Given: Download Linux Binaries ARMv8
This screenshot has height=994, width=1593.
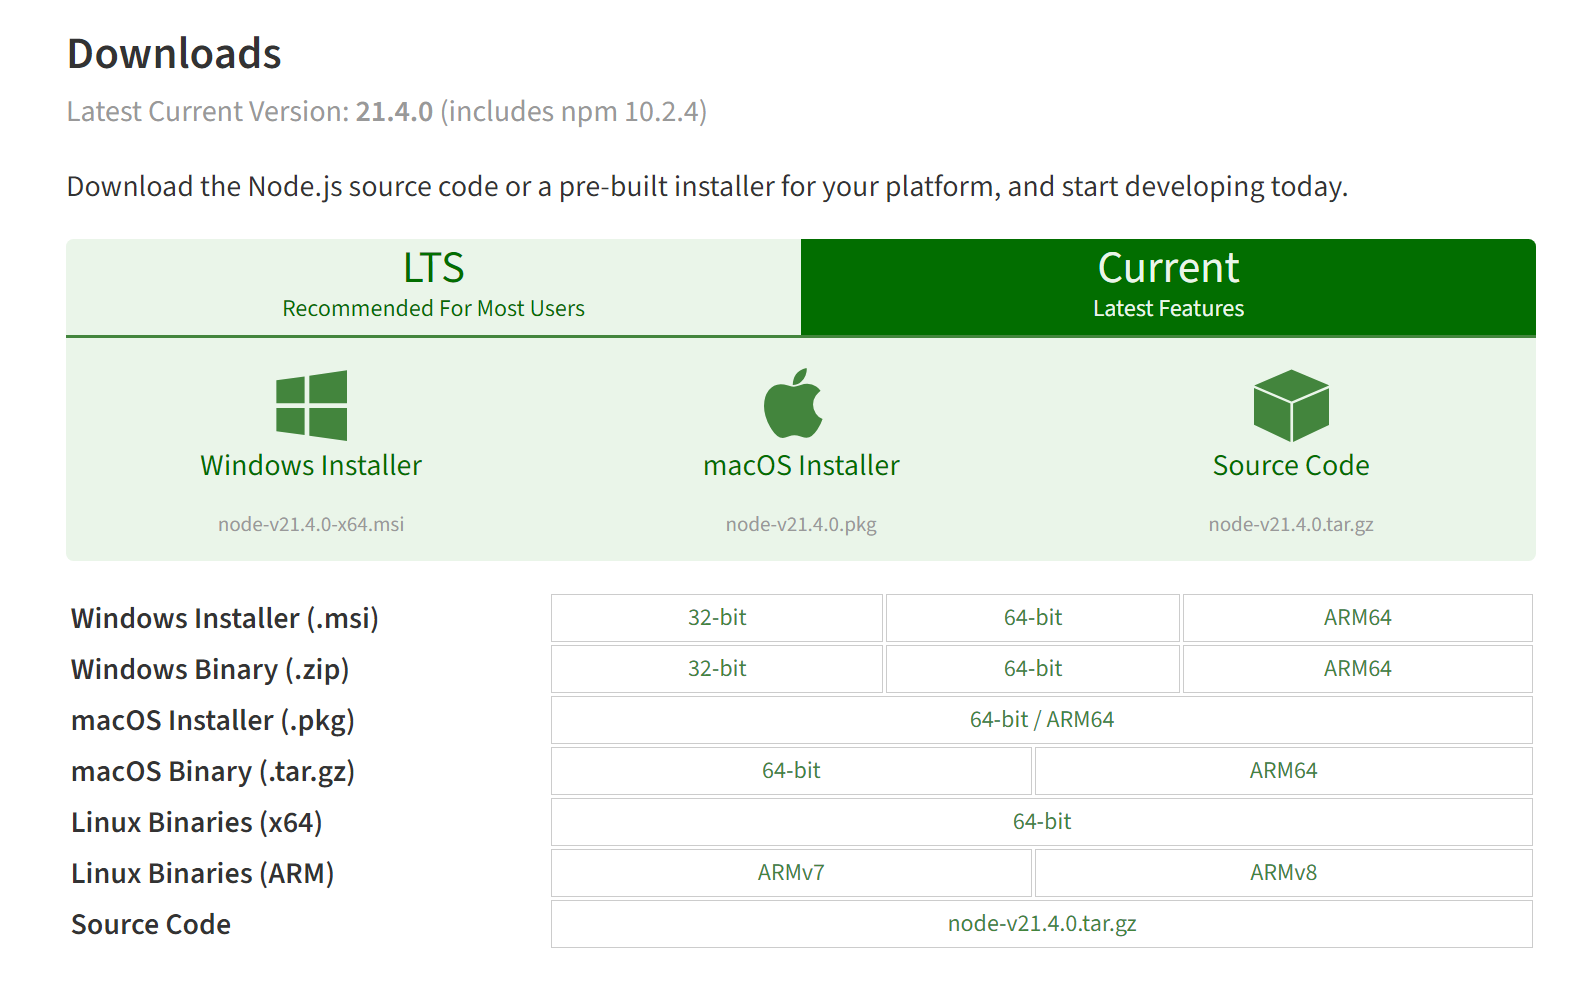Looking at the screenshot, I should [x=1284, y=873].
